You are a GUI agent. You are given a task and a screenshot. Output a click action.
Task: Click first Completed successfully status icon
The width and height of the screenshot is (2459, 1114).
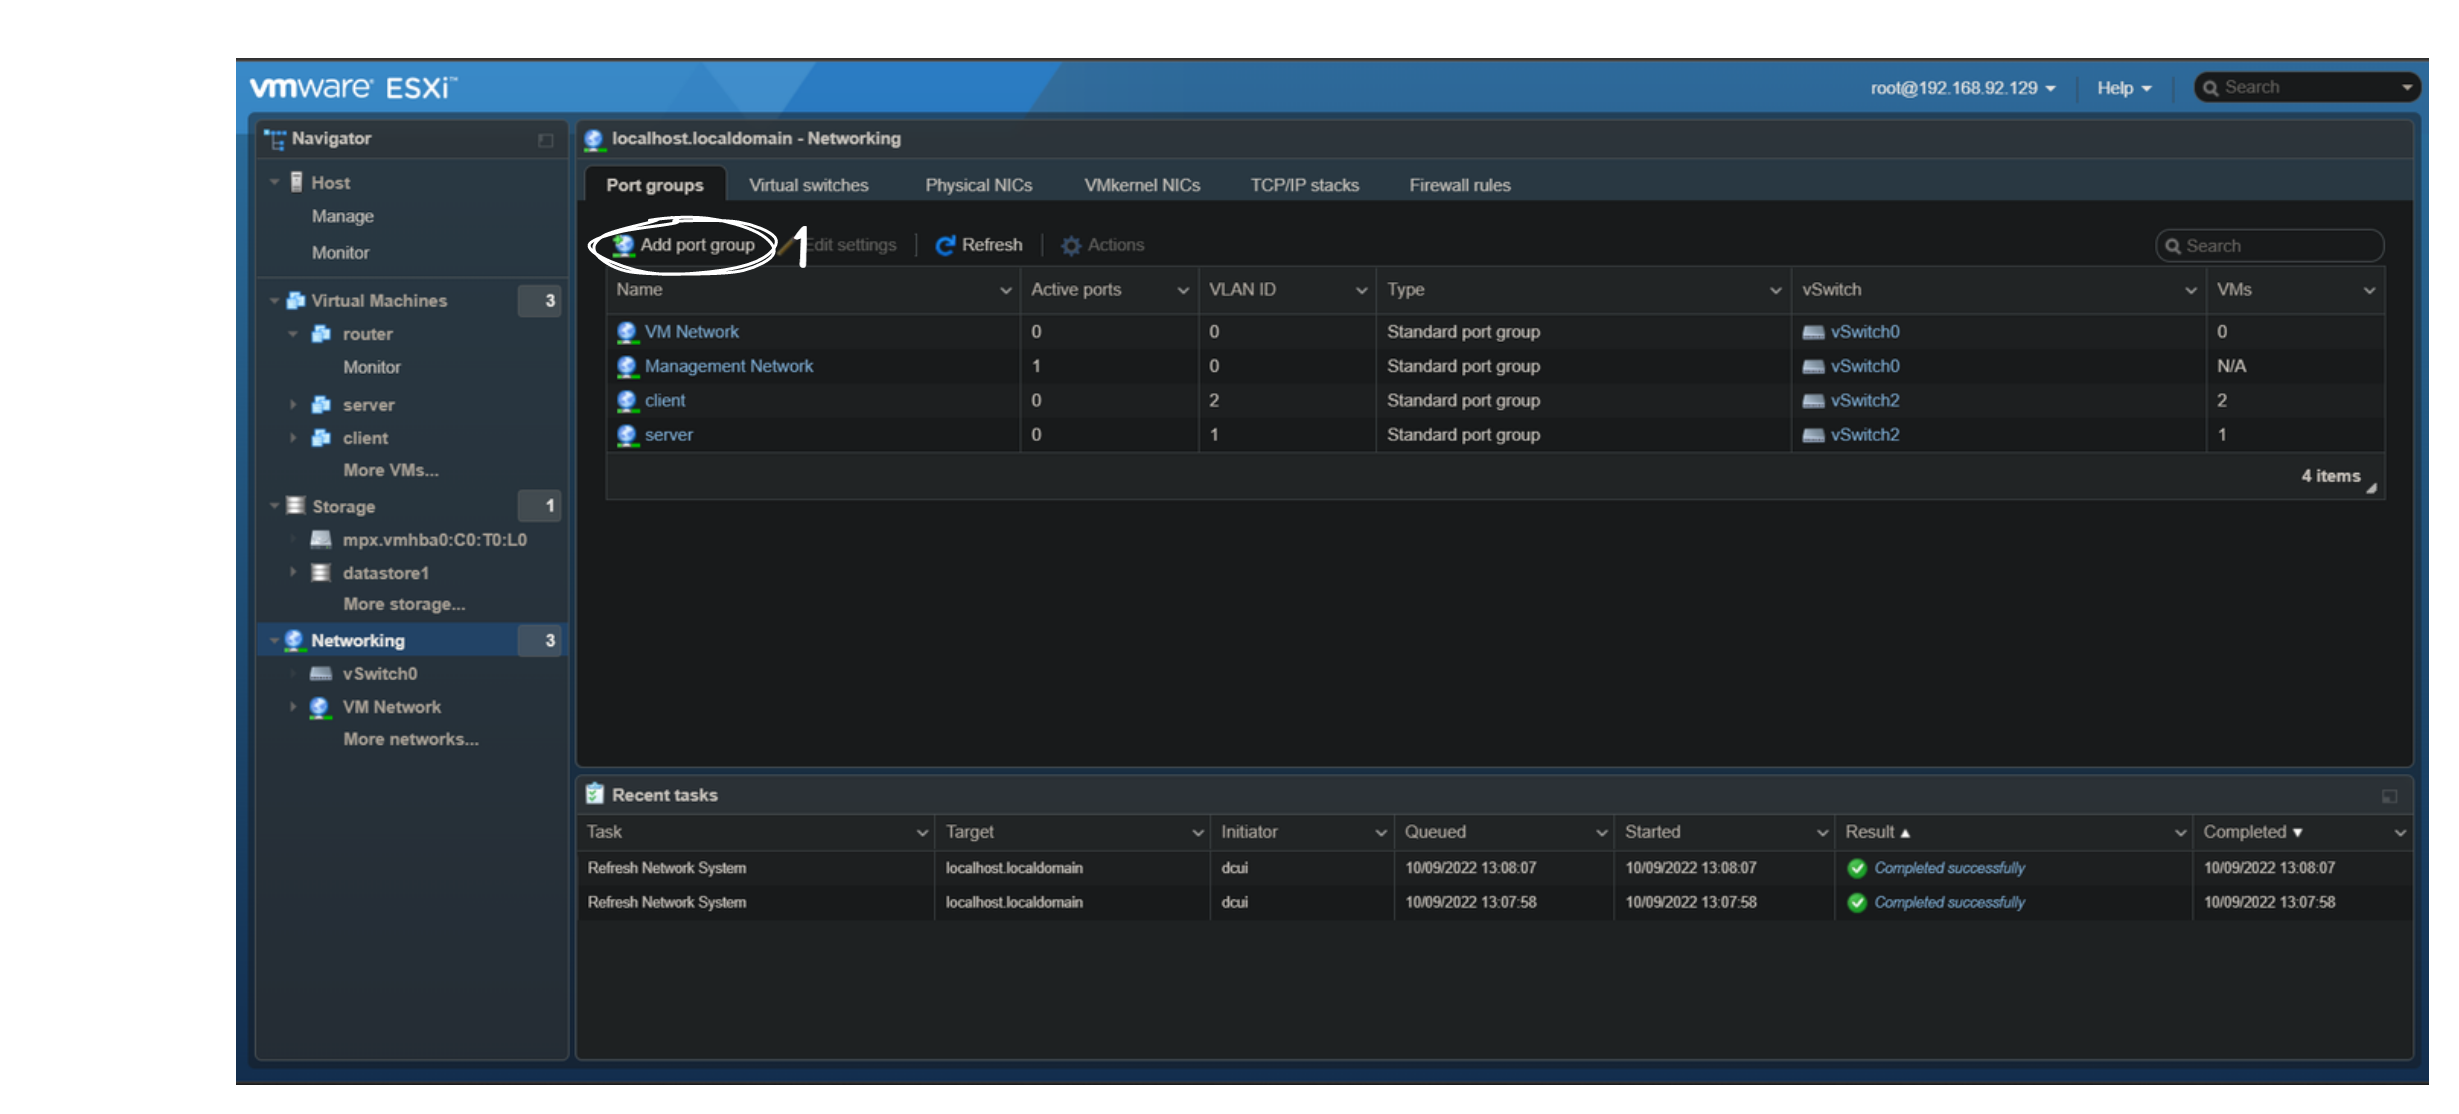[1857, 868]
